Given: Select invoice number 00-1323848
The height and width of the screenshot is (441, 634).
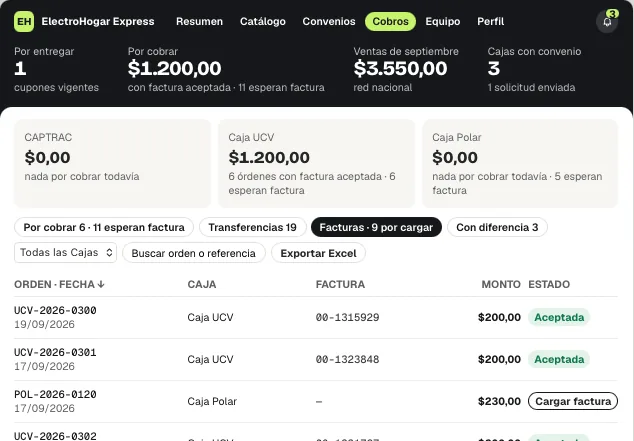Looking at the screenshot, I should 347,359.
